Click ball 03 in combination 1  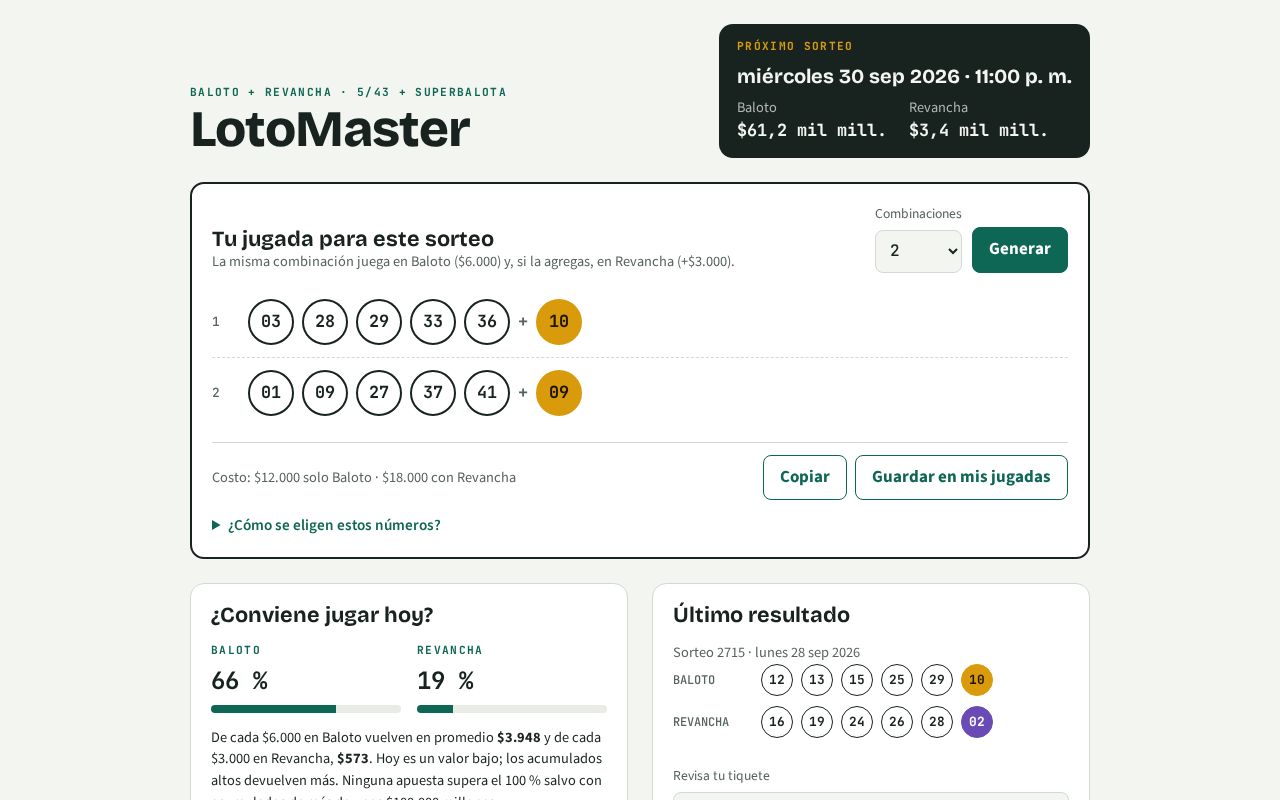(271, 322)
